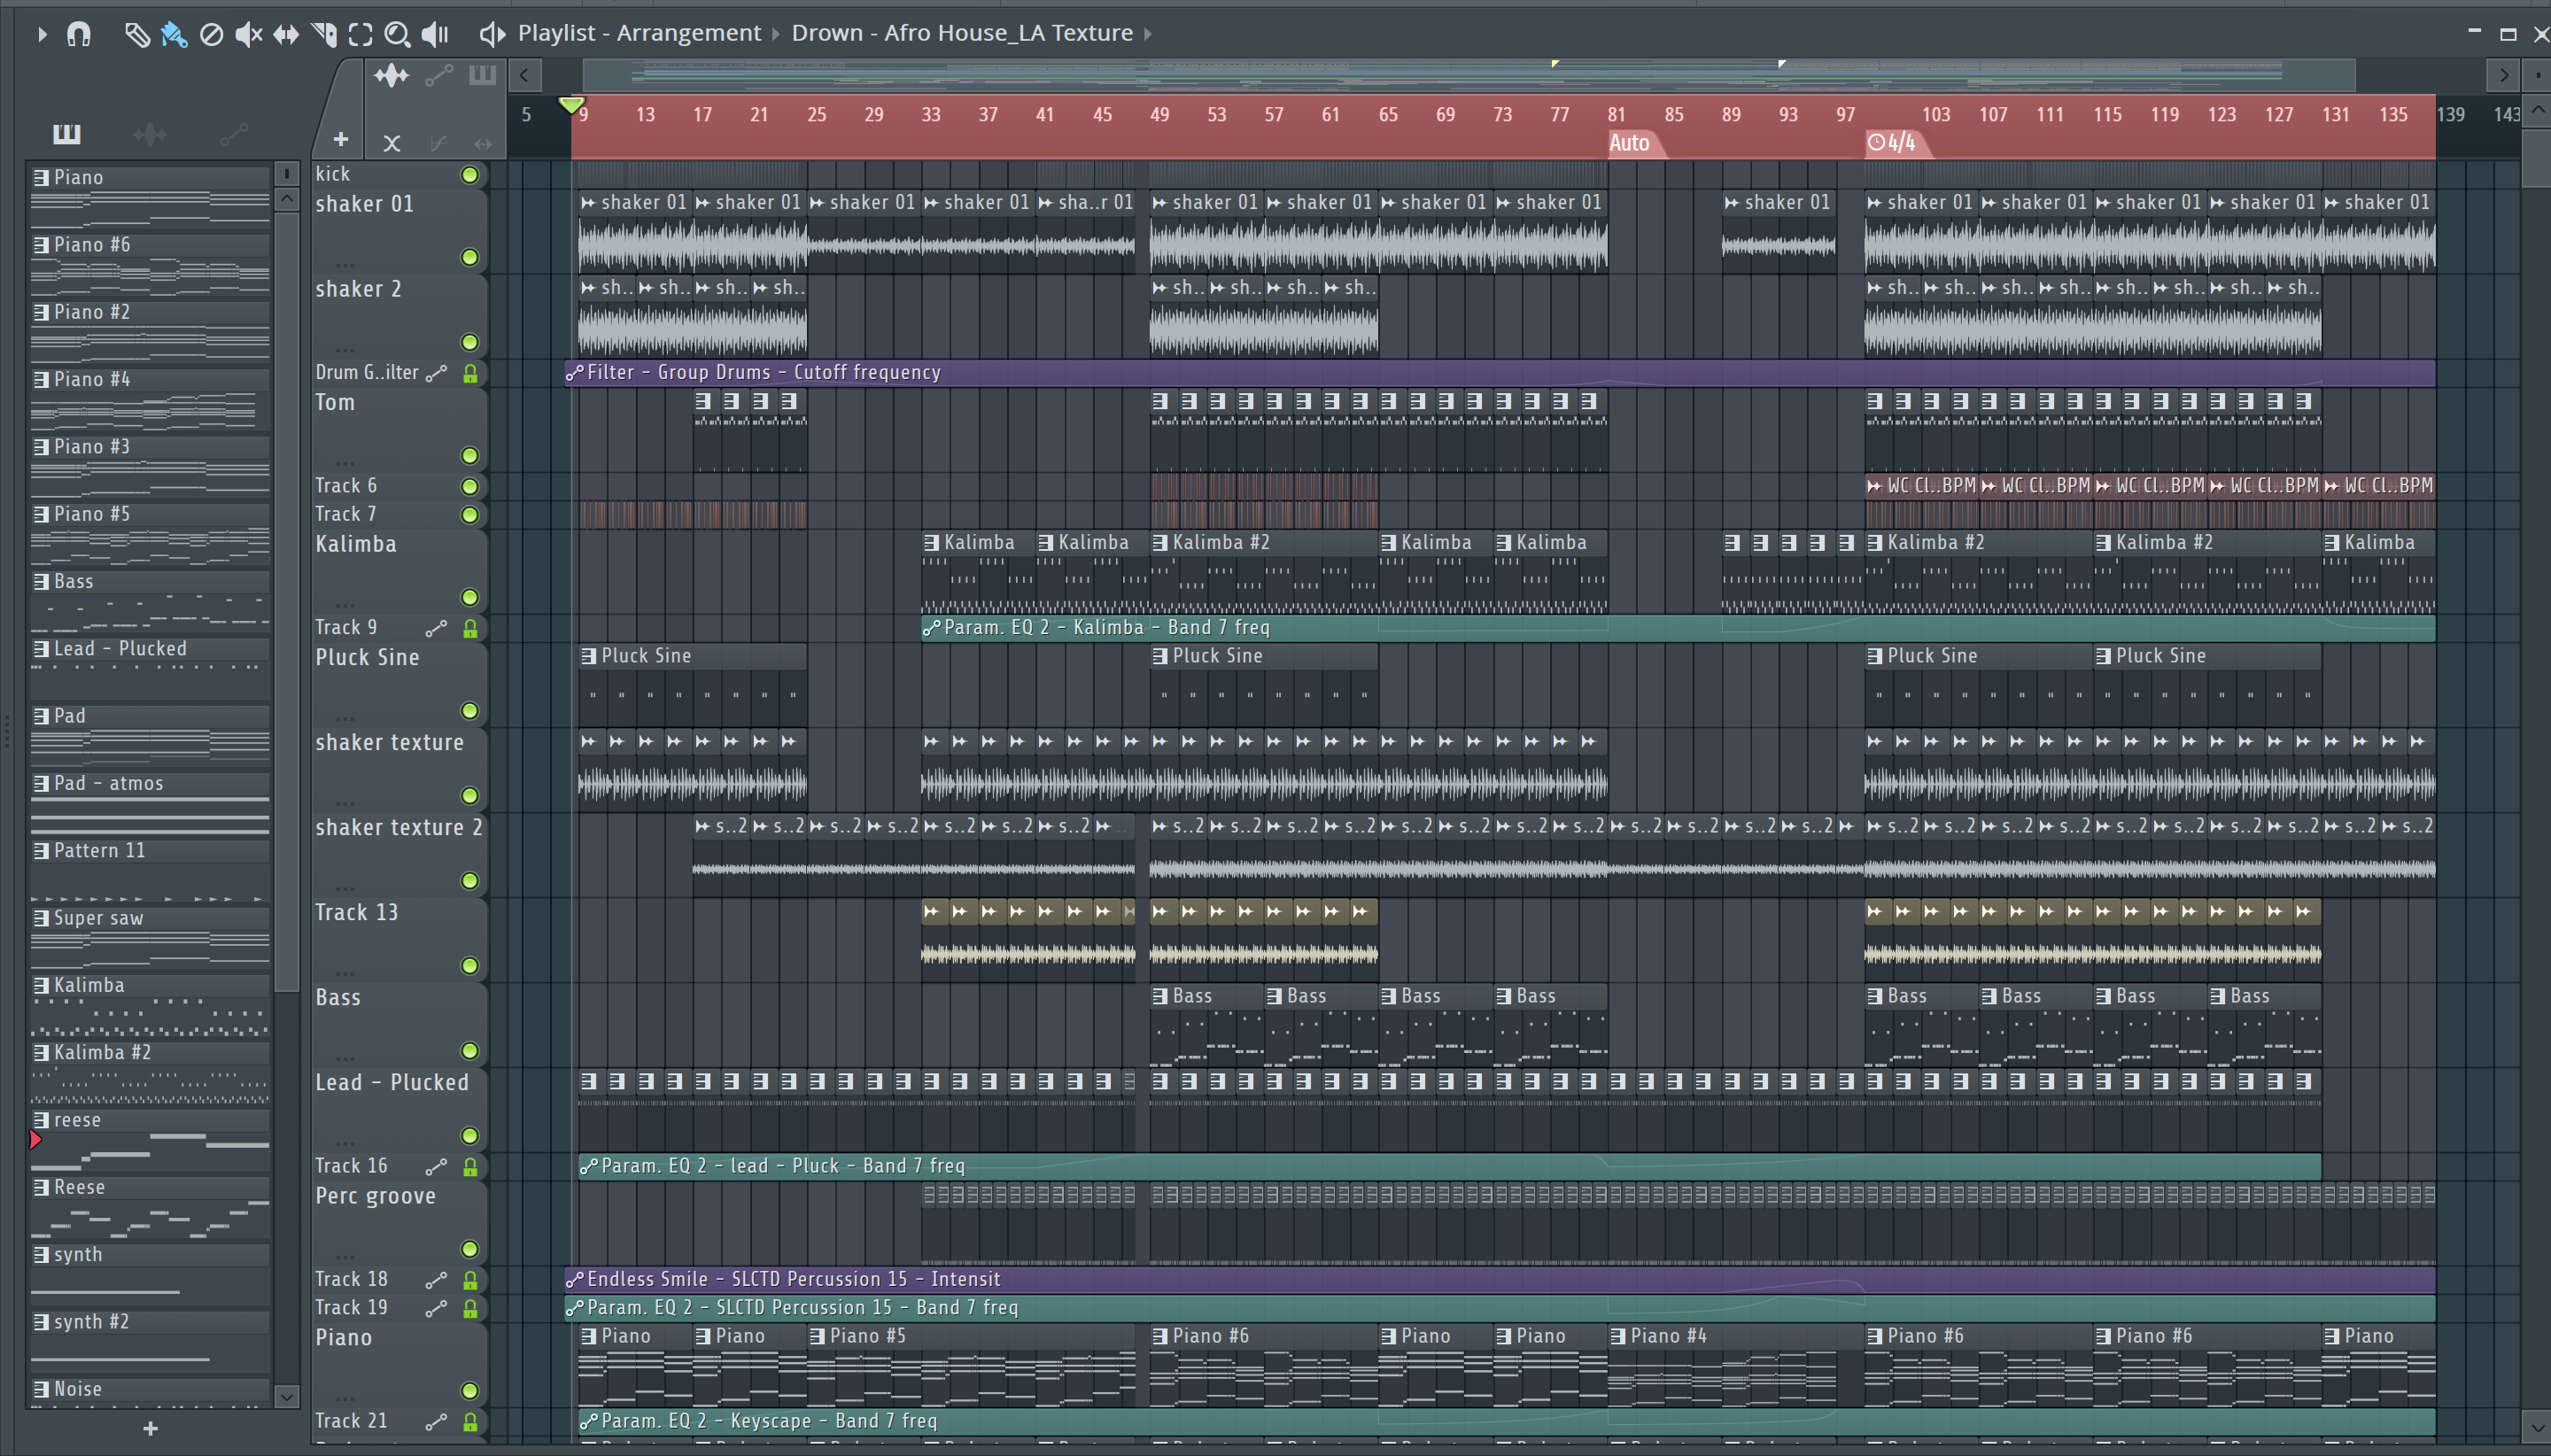Toggle the Tom track mute switch
Image resolution: width=2551 pixels, height=1456 pixels.
(x=470, y=456)
